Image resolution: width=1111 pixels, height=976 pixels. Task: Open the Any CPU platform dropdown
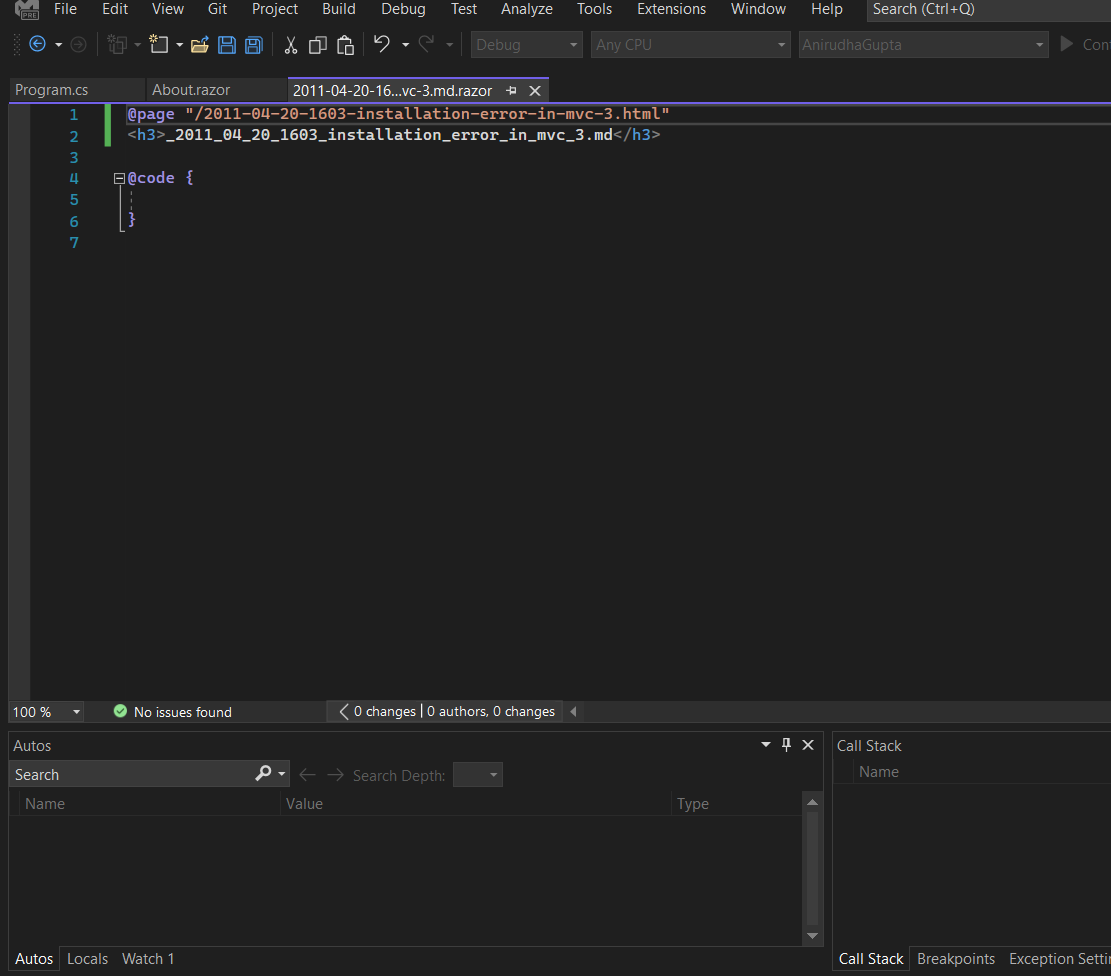coord(779,44)
